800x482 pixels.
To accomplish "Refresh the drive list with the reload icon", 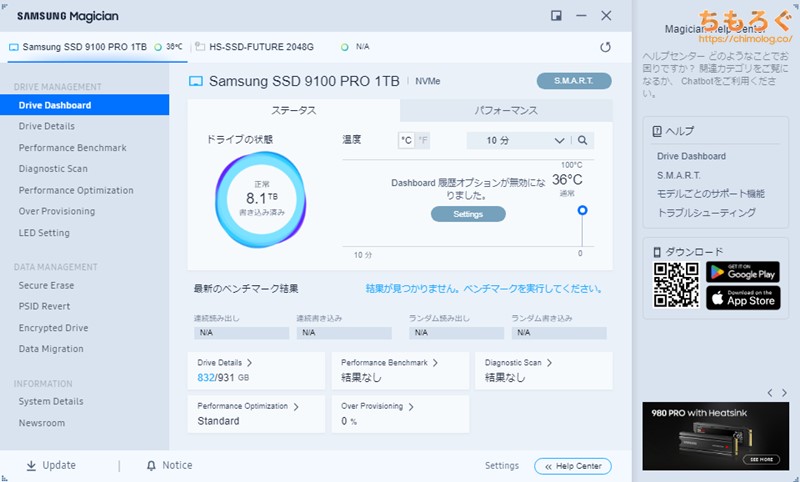I will coord(605,47).
